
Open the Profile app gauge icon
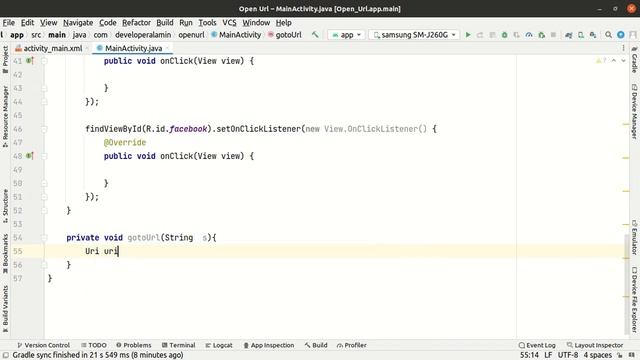[x=529, y=35]
